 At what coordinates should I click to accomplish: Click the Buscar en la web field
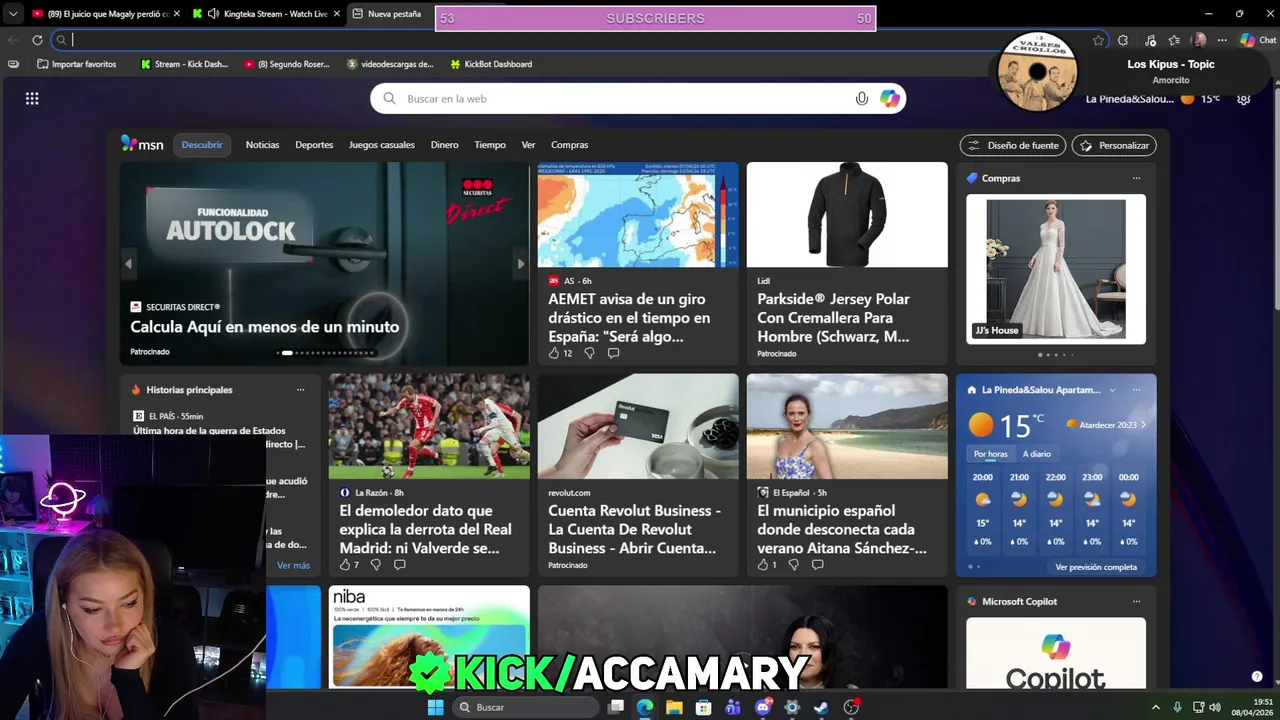coord(638,98)
